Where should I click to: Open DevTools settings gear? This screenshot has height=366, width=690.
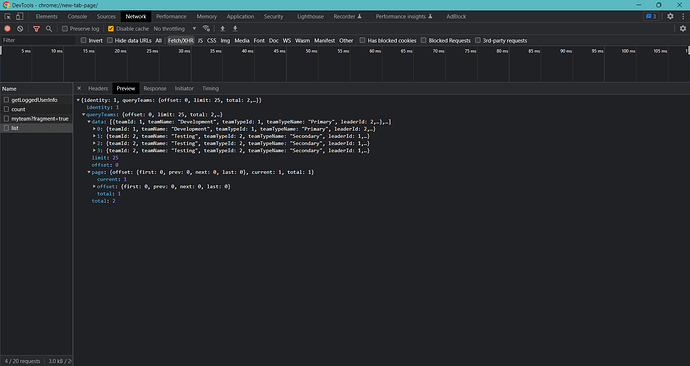tap(670, 16)
